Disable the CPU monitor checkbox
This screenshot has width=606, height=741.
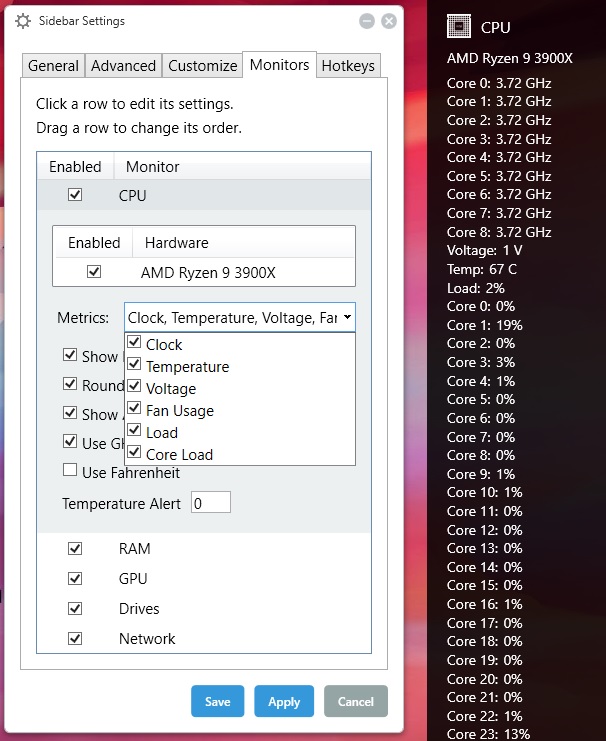75,194
